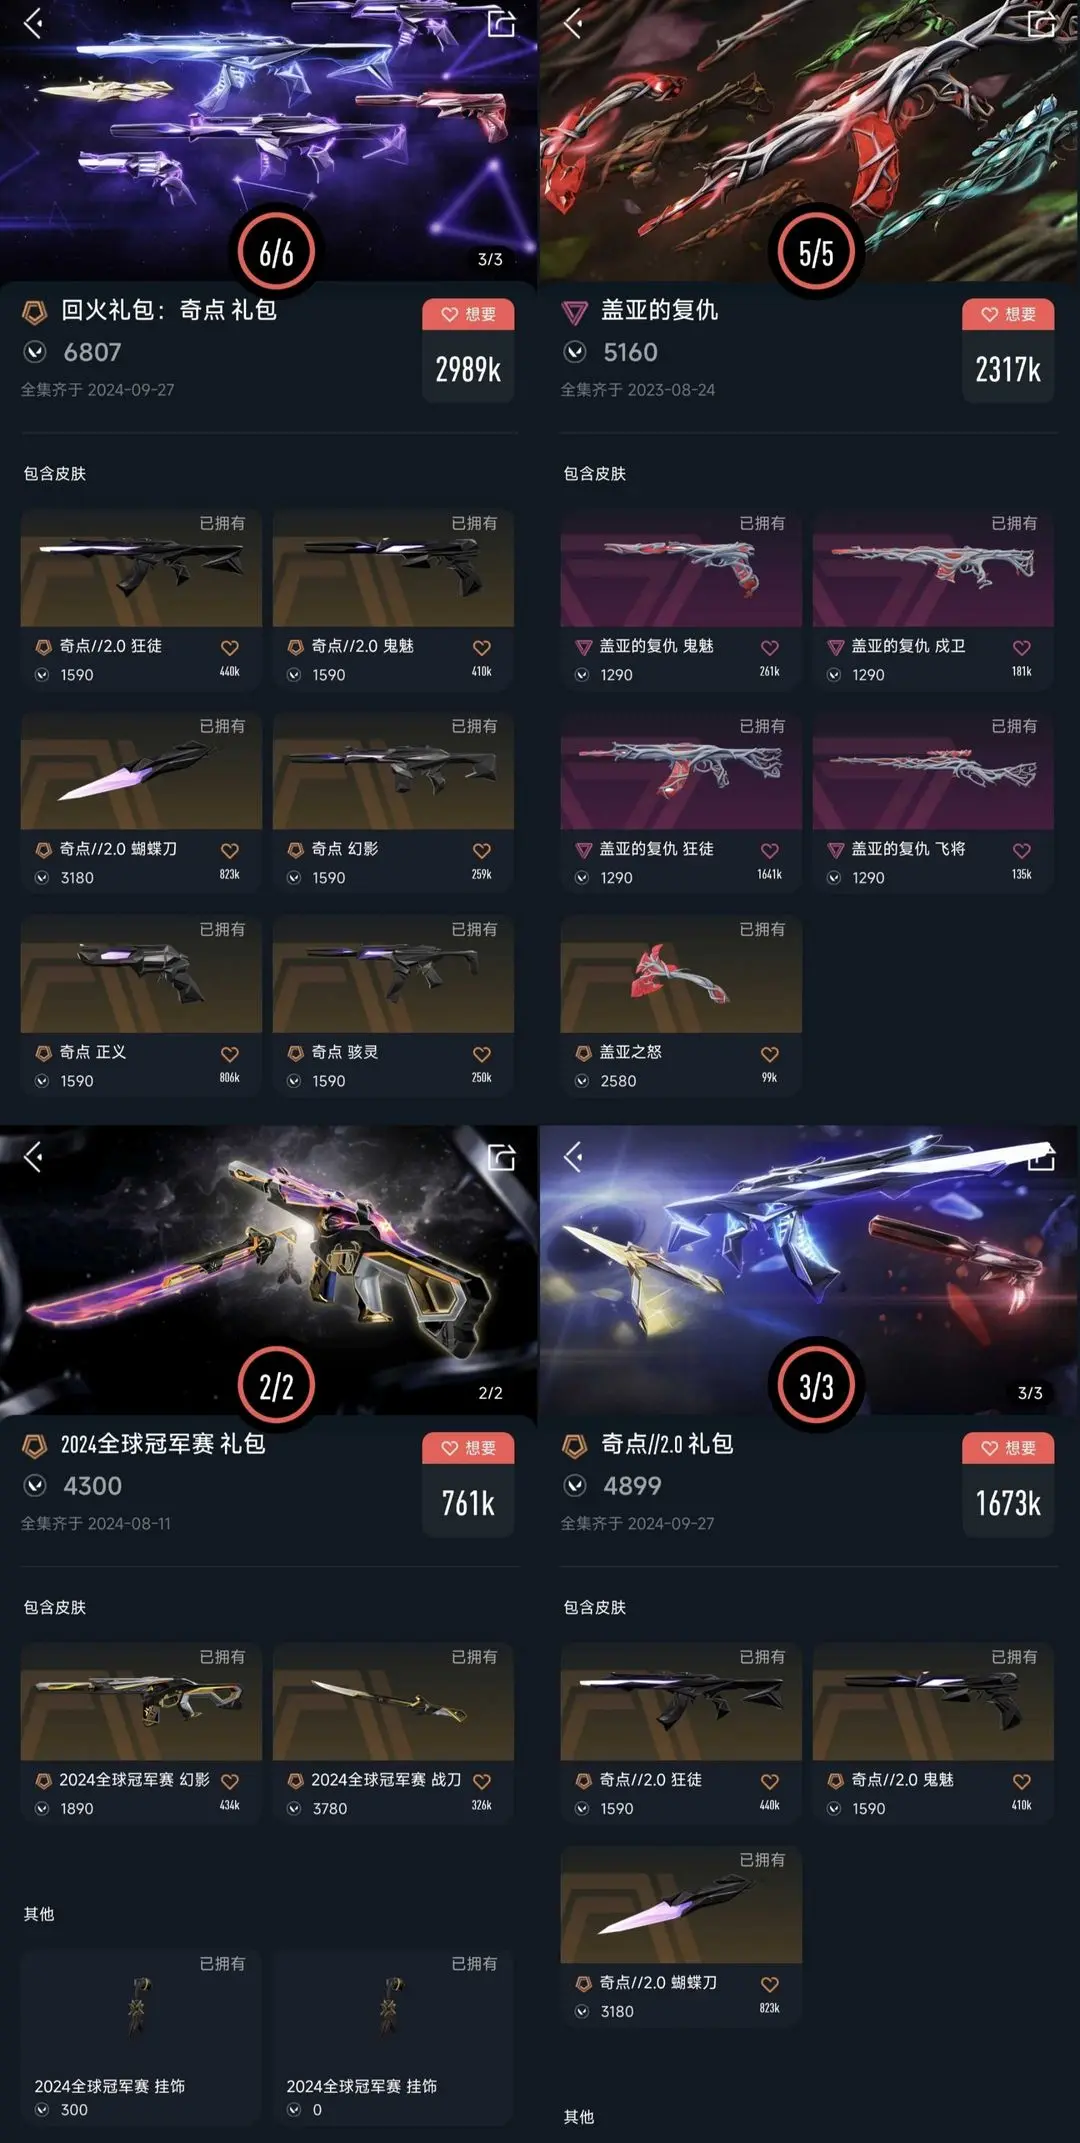Favorite the 盖亚之怒 melee skin
Viewport: 1080px width, 2143px height.
pos(769,1054)
